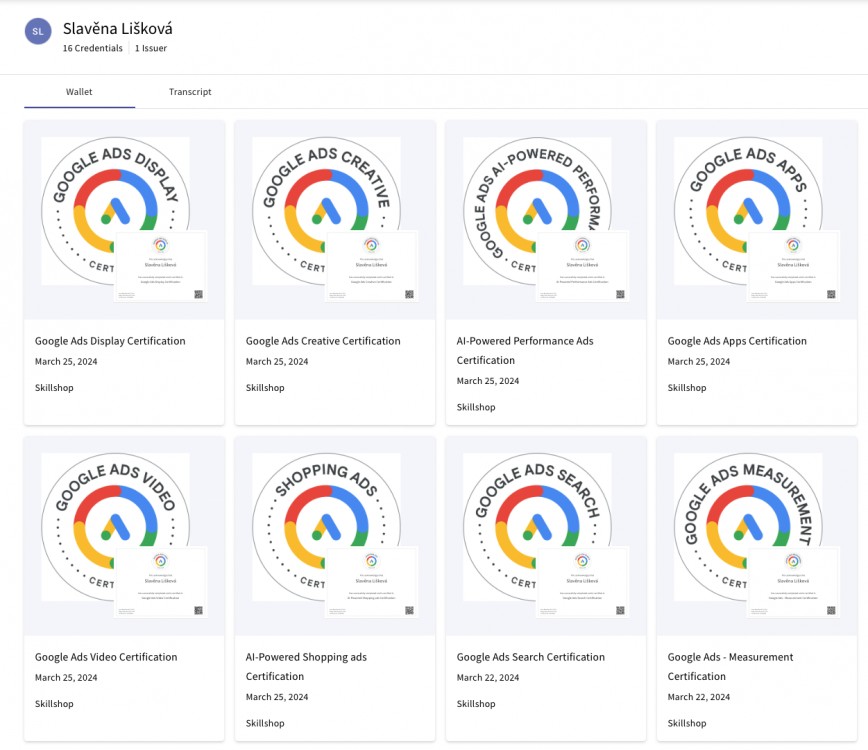The width and height of the screenshot is (868, 750).
Task: Click the 1 Issuer count
Action: pos(151,48)
